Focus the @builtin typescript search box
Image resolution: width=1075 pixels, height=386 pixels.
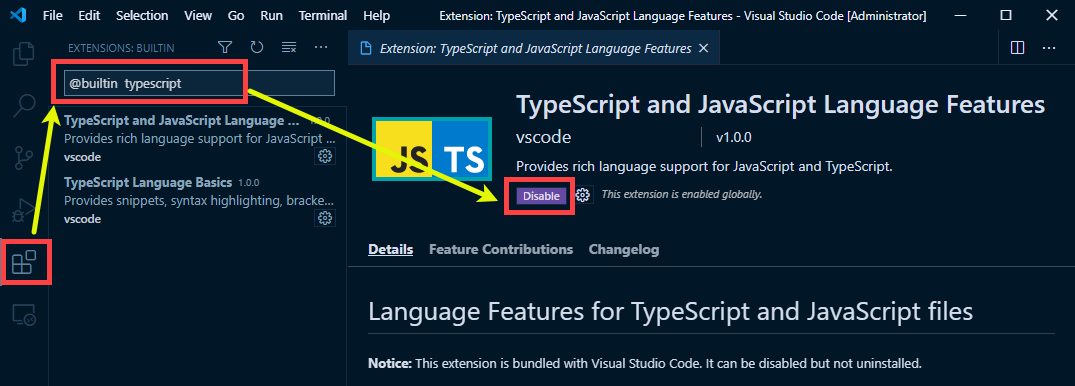[199, 83]
